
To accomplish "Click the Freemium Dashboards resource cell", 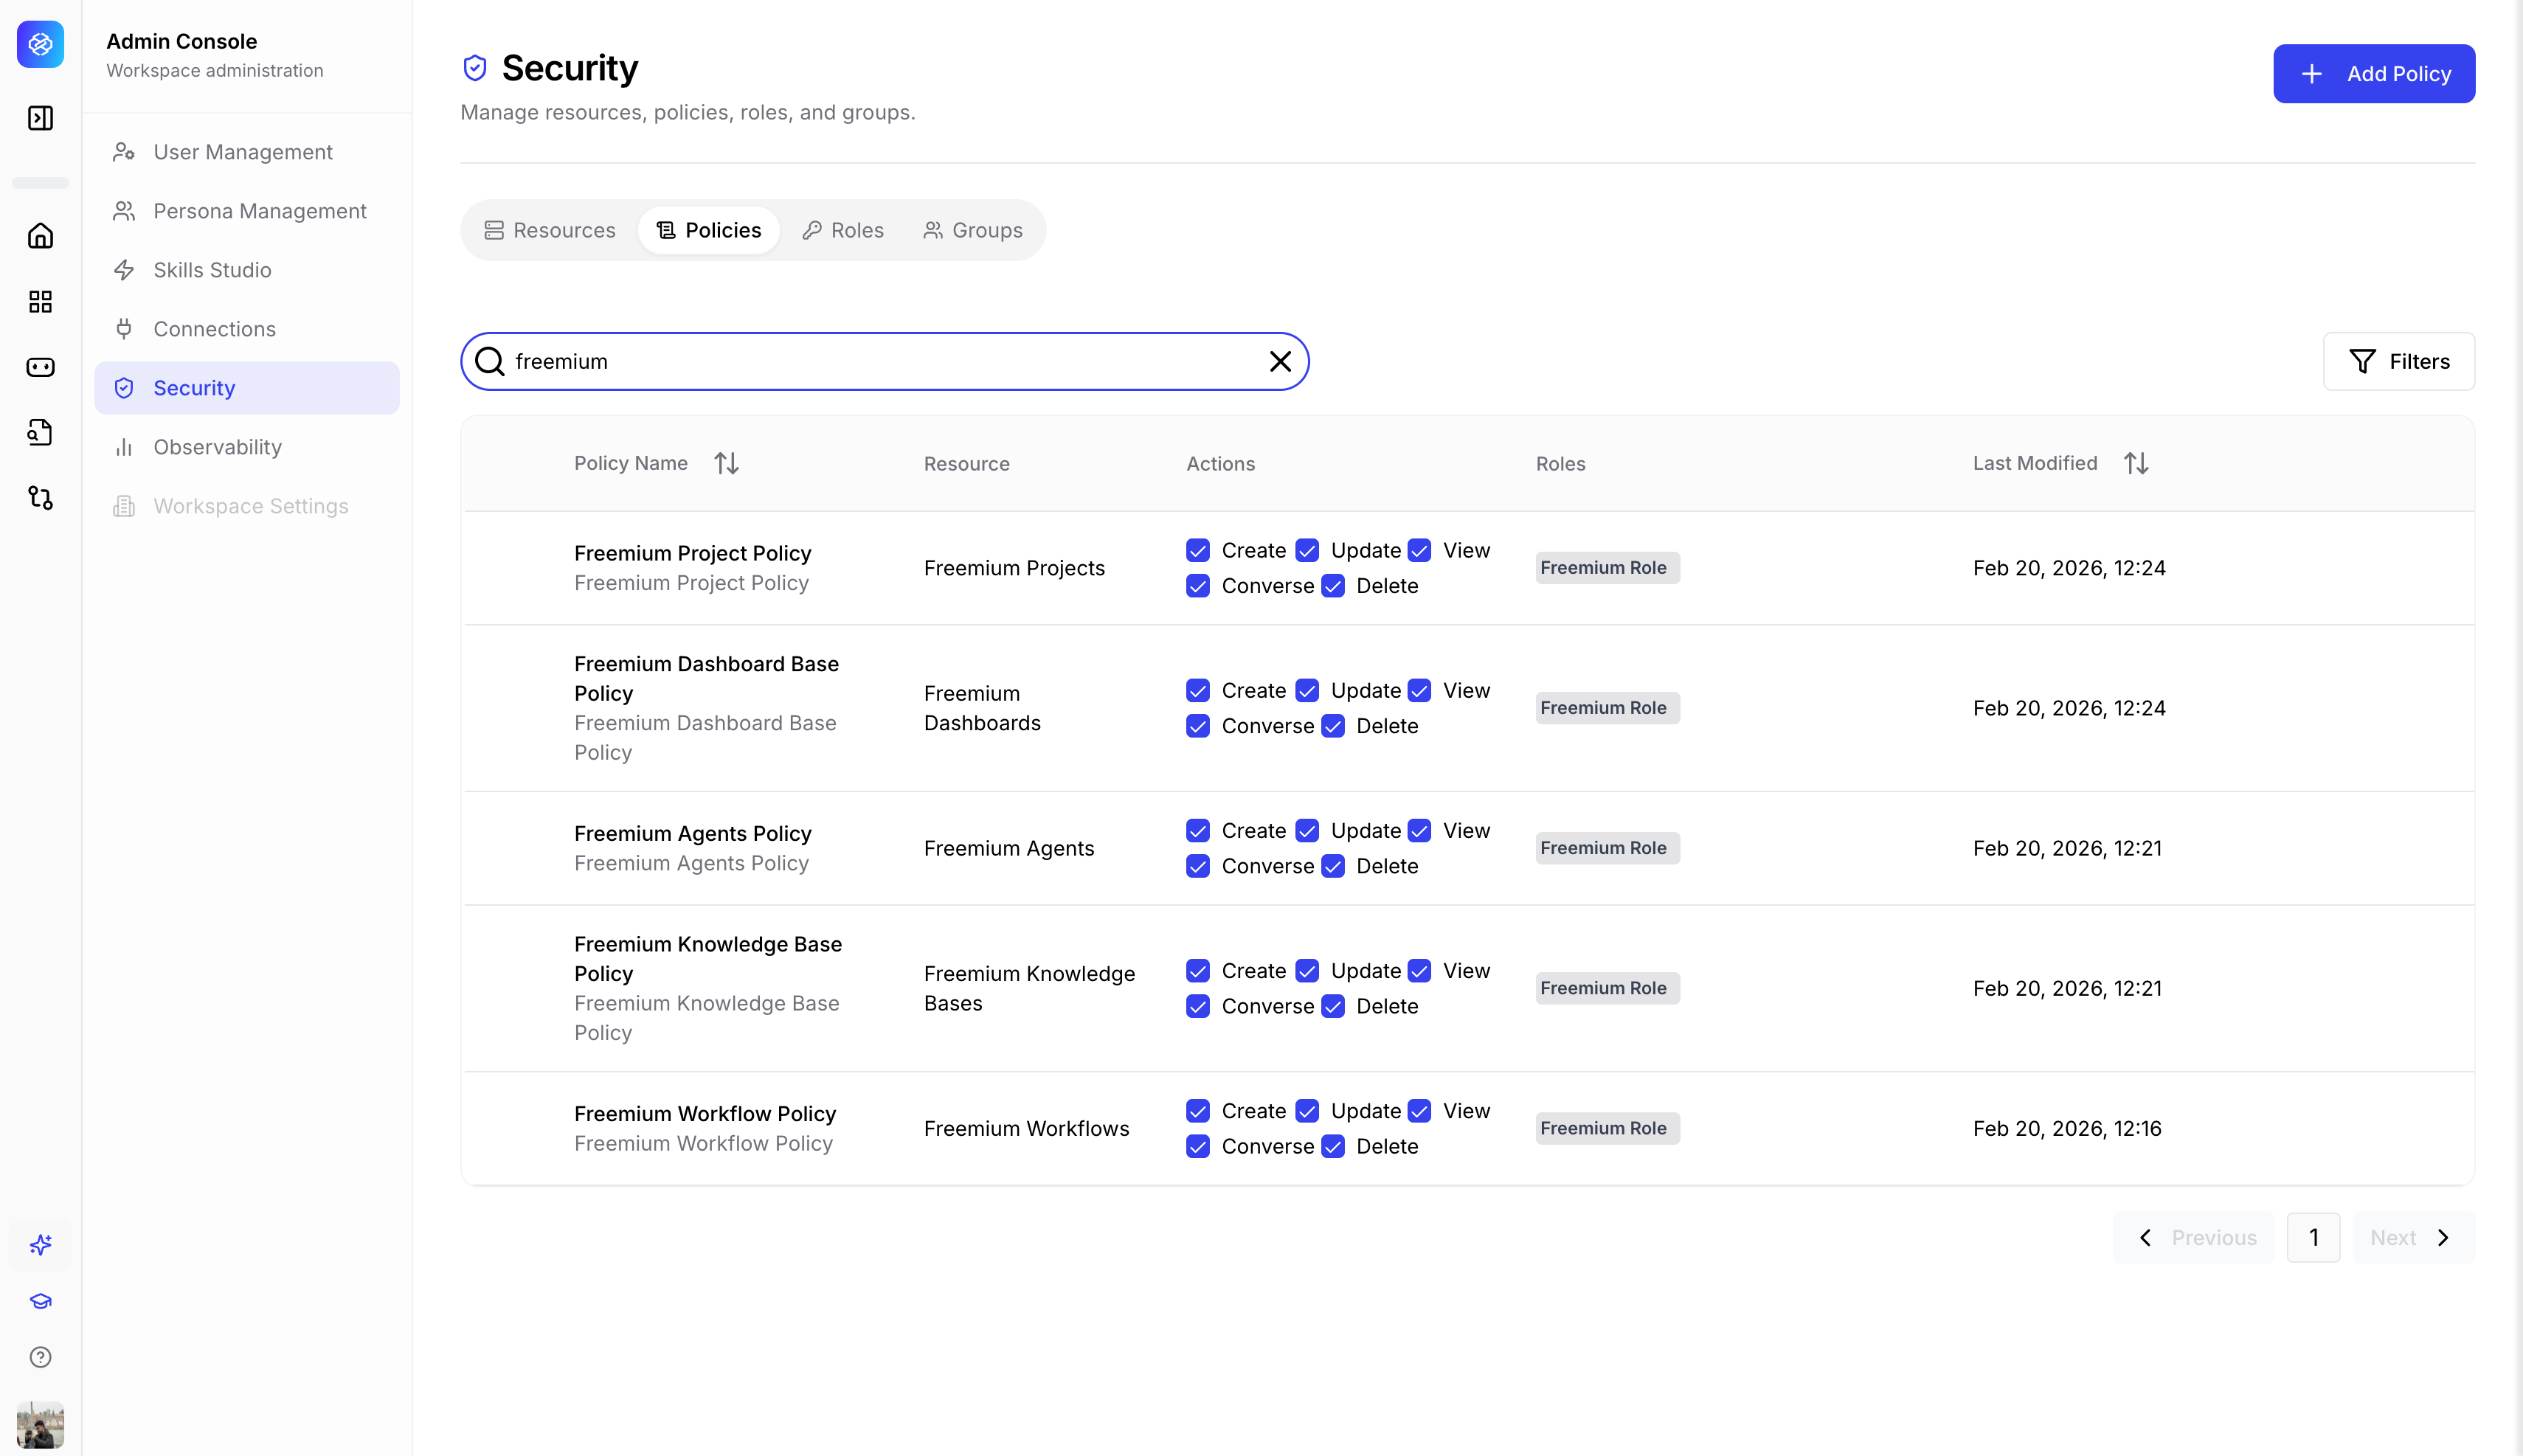I will click(982, 708).
